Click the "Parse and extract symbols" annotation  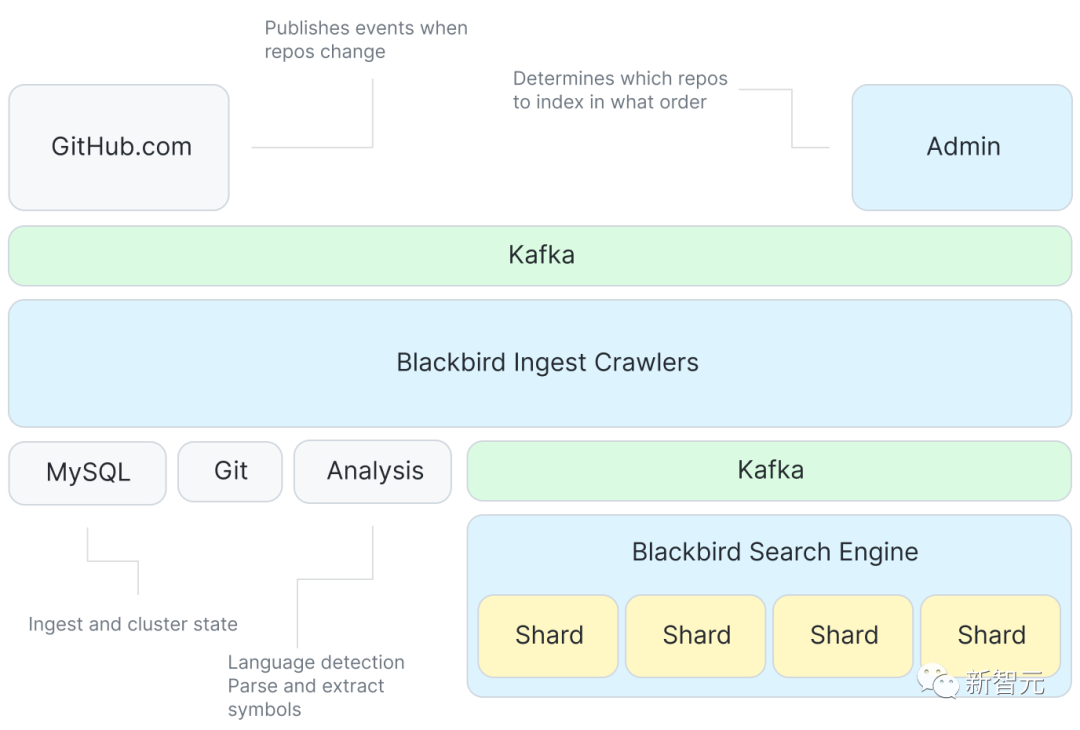click(x=306, y=697)
